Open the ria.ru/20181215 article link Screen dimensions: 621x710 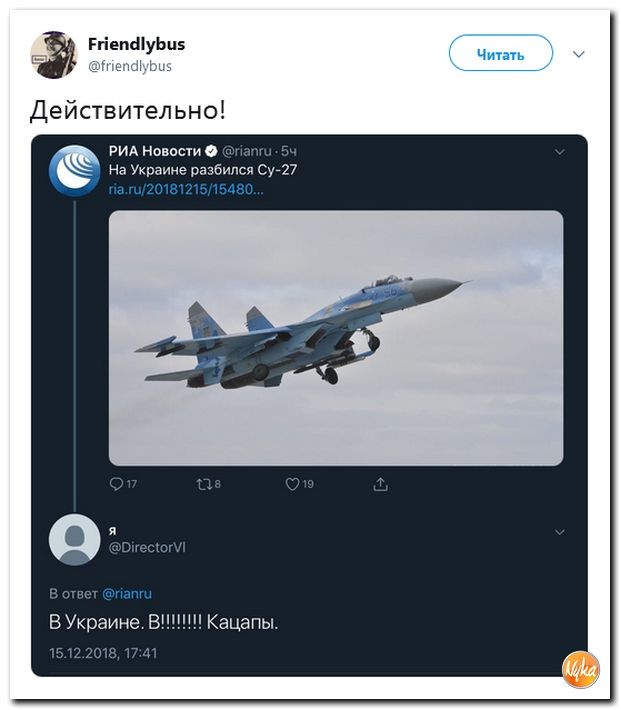pyautogui.click(x=186, y=189)
